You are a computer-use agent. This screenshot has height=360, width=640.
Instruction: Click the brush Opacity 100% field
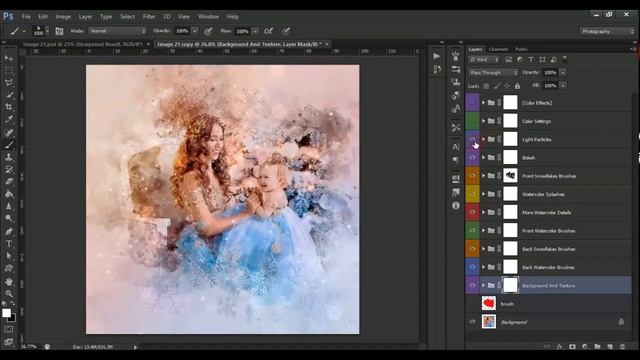[182, 31]
